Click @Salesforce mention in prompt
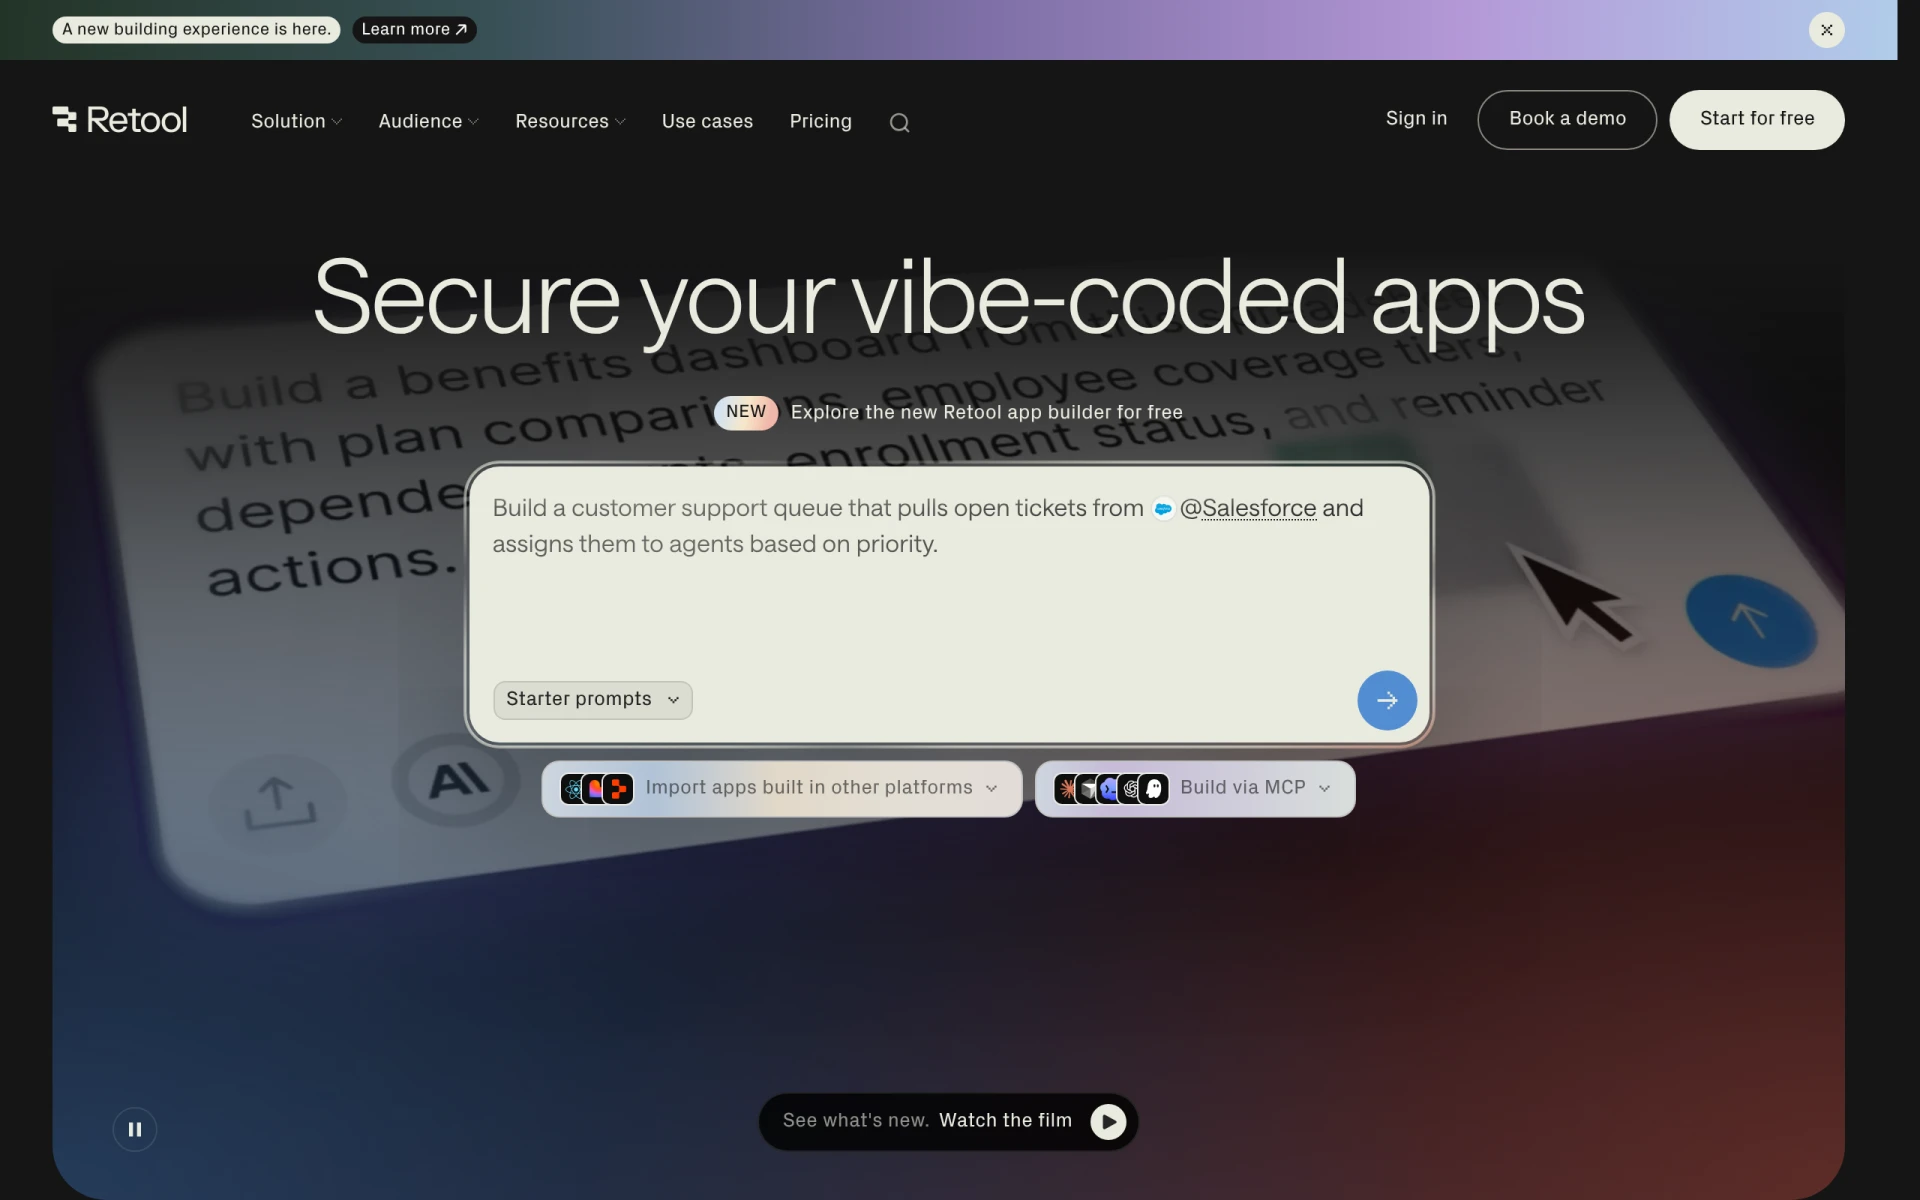Viewport: 1920px width, 1200px height. (x=1247, y=508)
